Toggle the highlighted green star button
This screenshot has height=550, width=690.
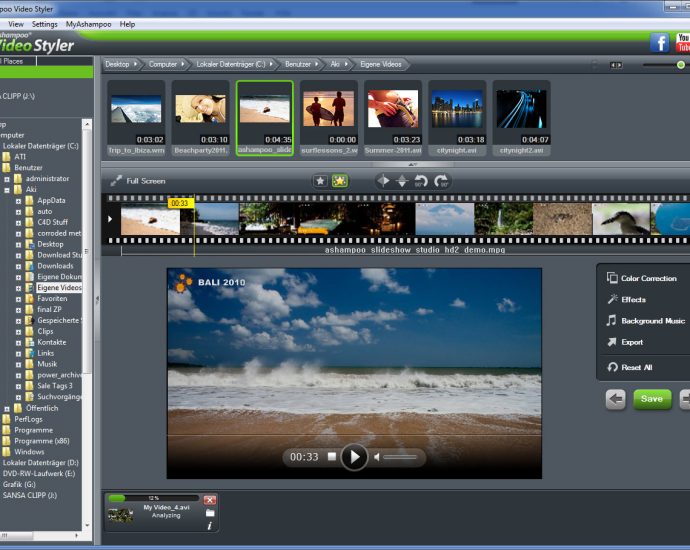pyautogui.click(x=339, y=181)
